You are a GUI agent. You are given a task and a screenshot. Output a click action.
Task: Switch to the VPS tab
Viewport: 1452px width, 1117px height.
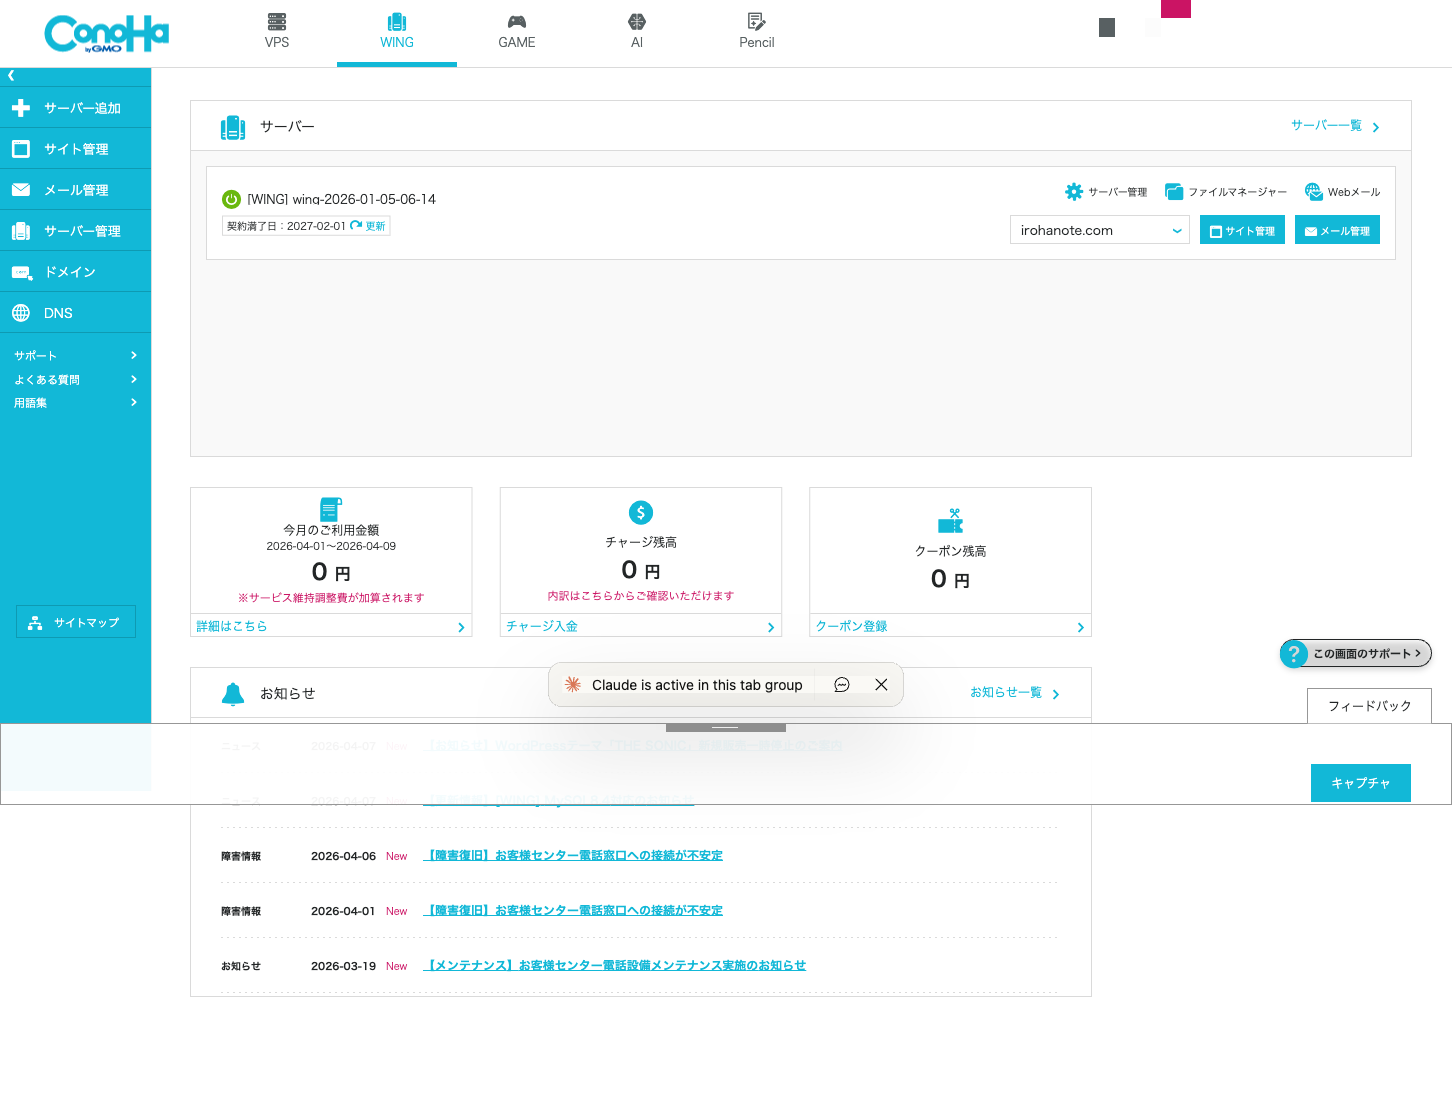pyautogui.click(x=277, y=32)
